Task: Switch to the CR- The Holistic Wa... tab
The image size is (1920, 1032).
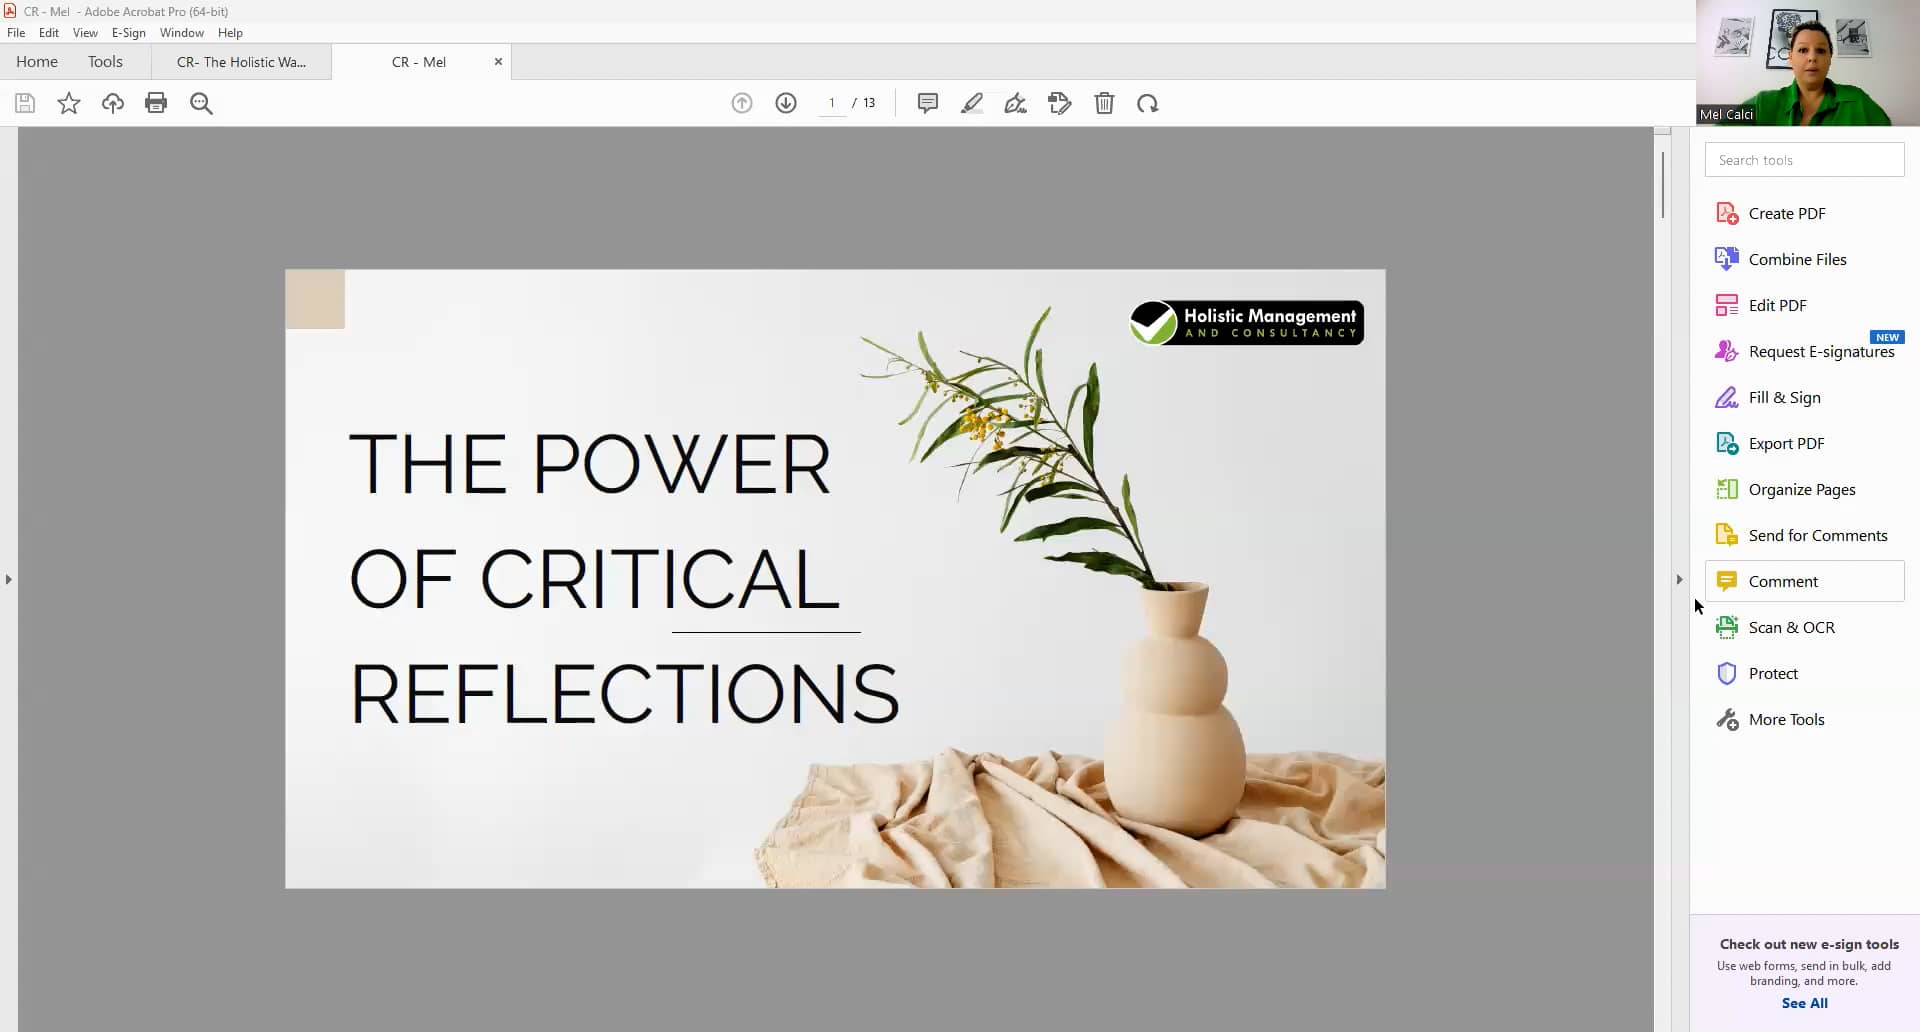Action: [x=241, y=61]
